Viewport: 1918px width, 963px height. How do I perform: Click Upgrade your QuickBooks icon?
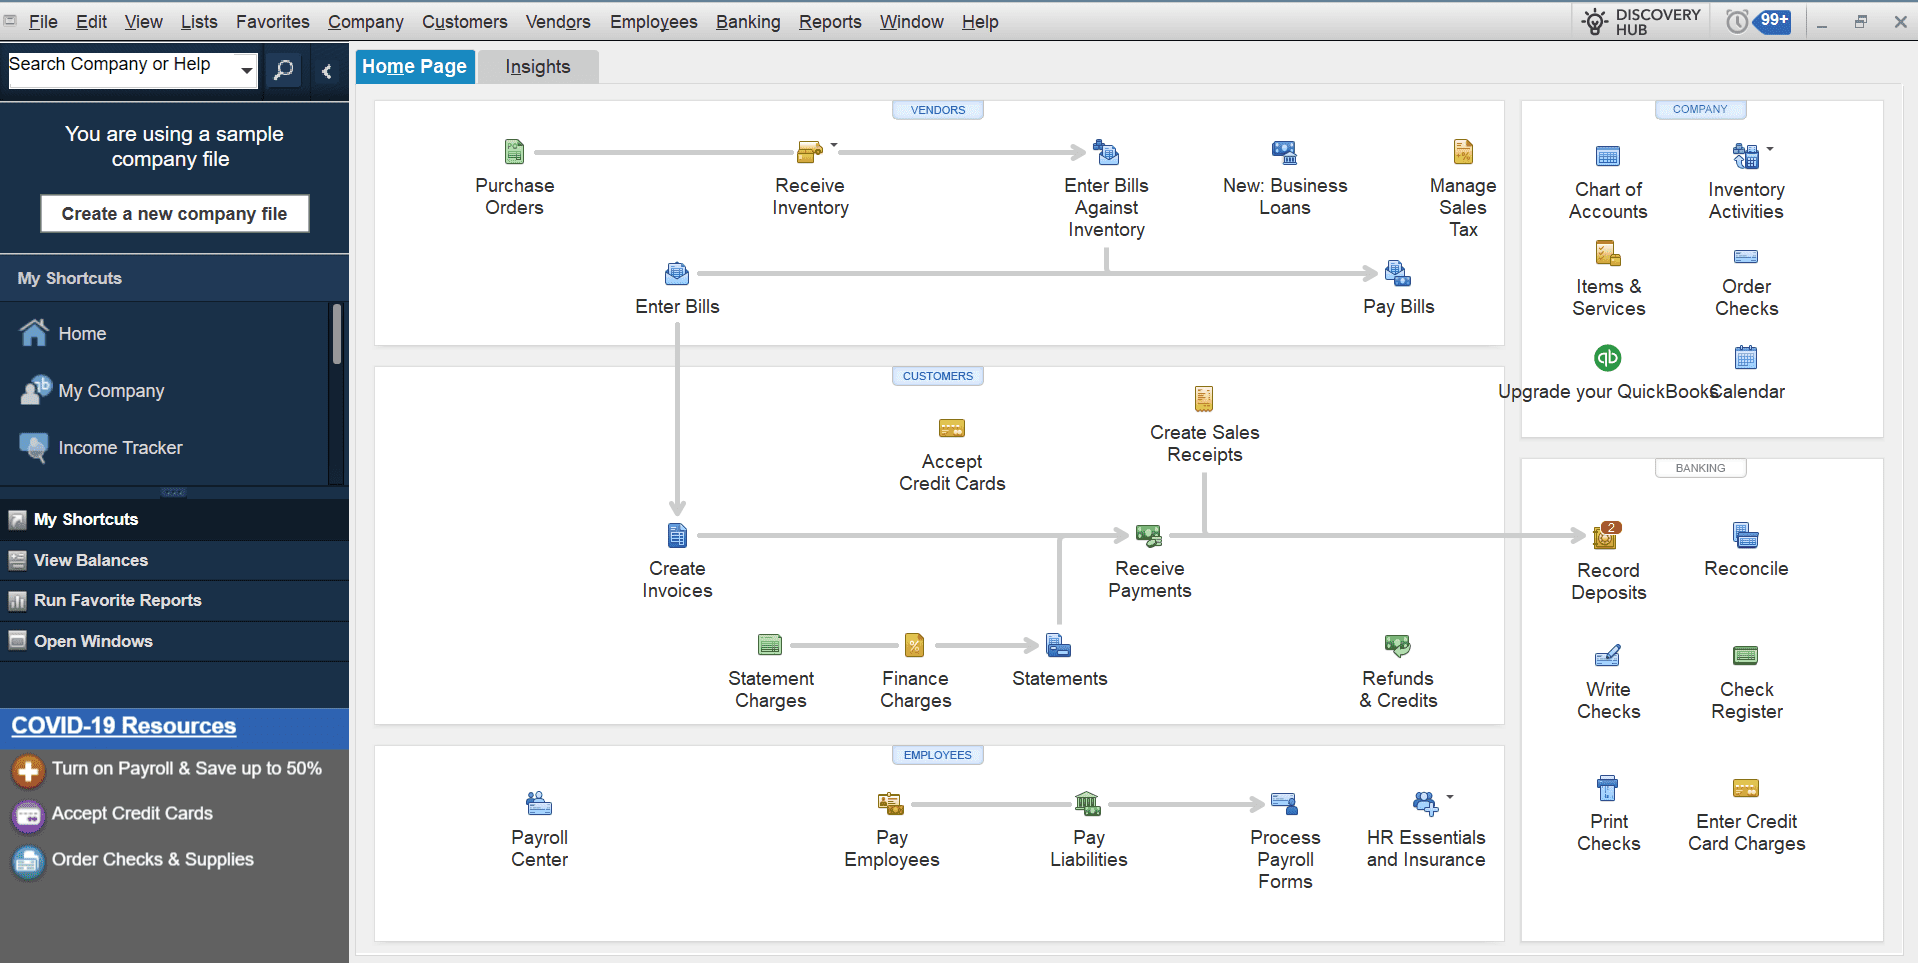tap(1608, 357)
